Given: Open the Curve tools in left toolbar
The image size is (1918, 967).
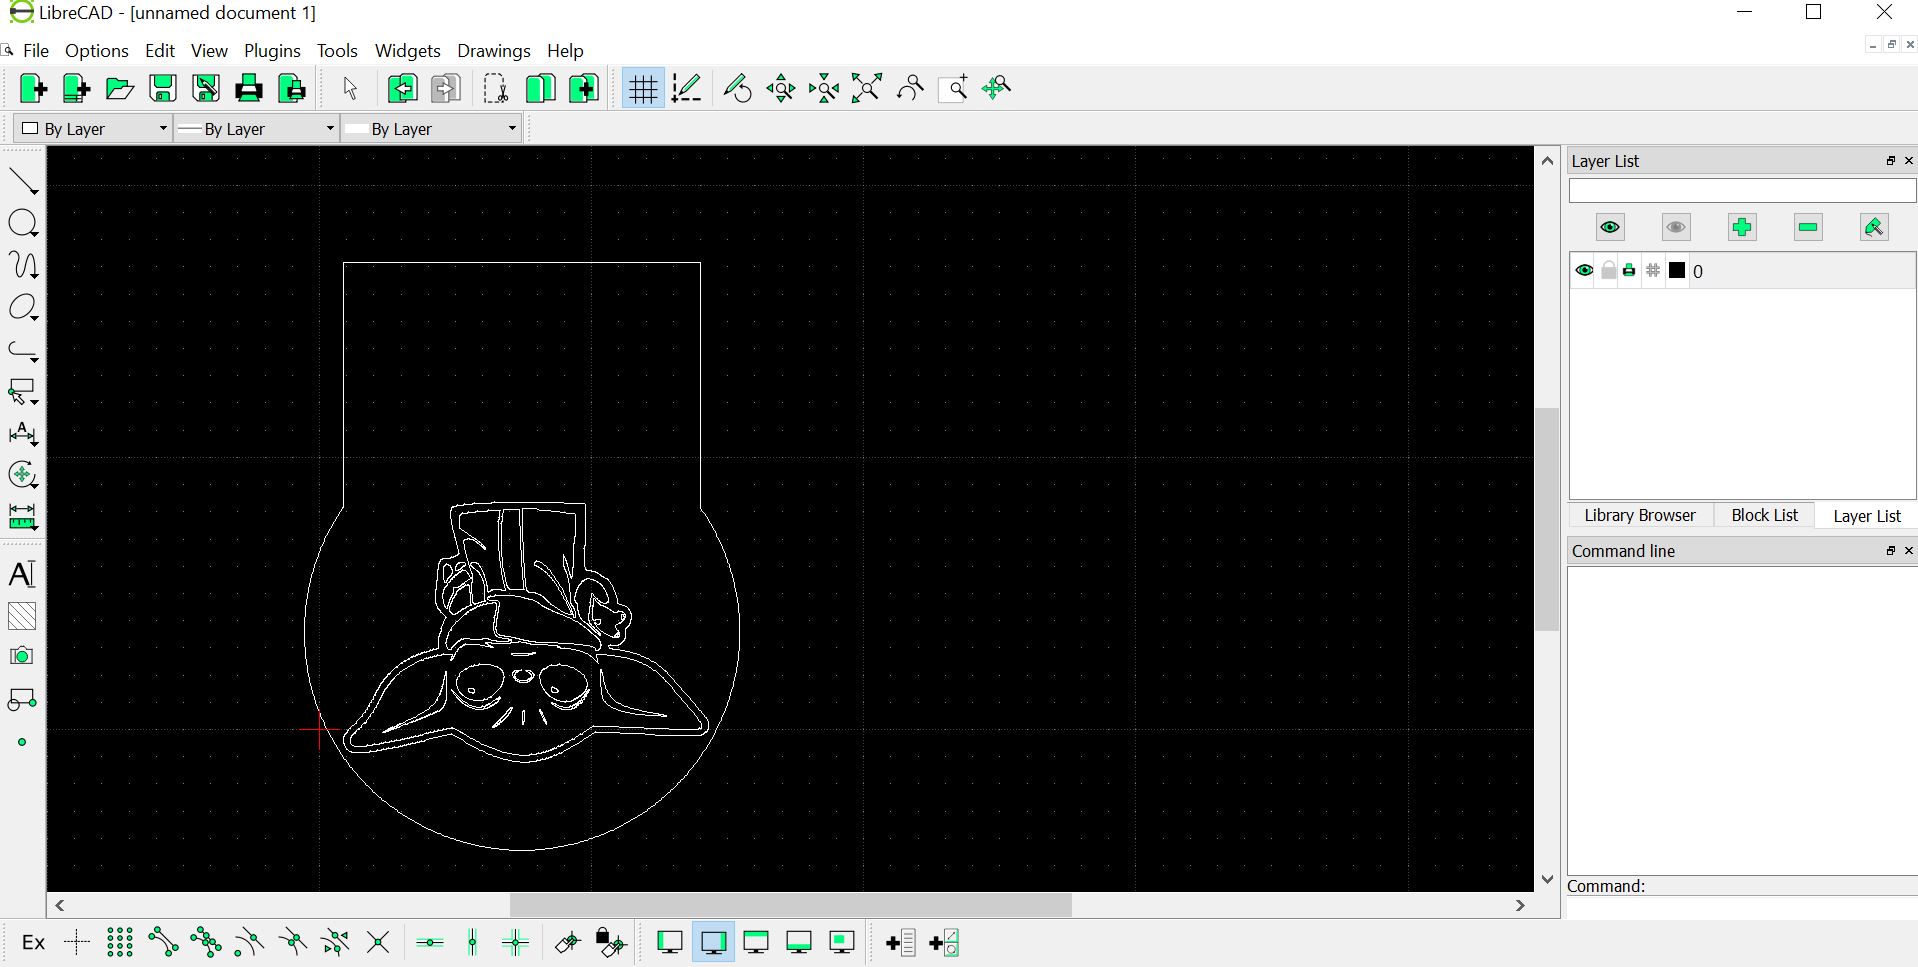Looking at the screenshot, I should coord(23,265).
